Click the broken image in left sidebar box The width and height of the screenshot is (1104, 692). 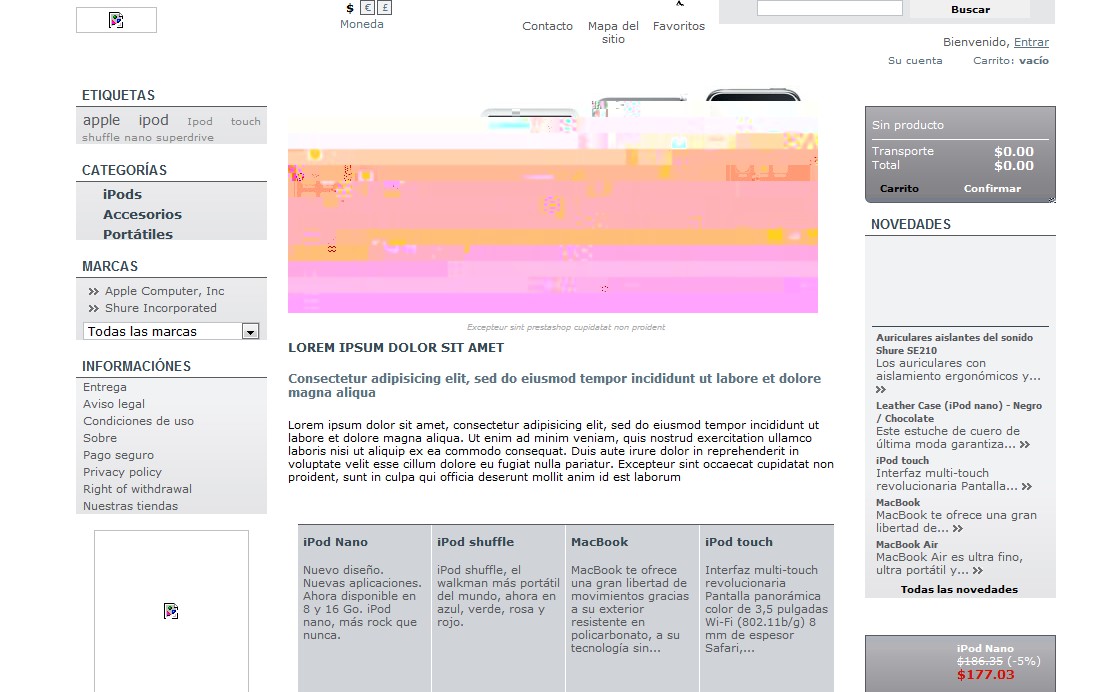pyautogui.click(x=171, y=611)
